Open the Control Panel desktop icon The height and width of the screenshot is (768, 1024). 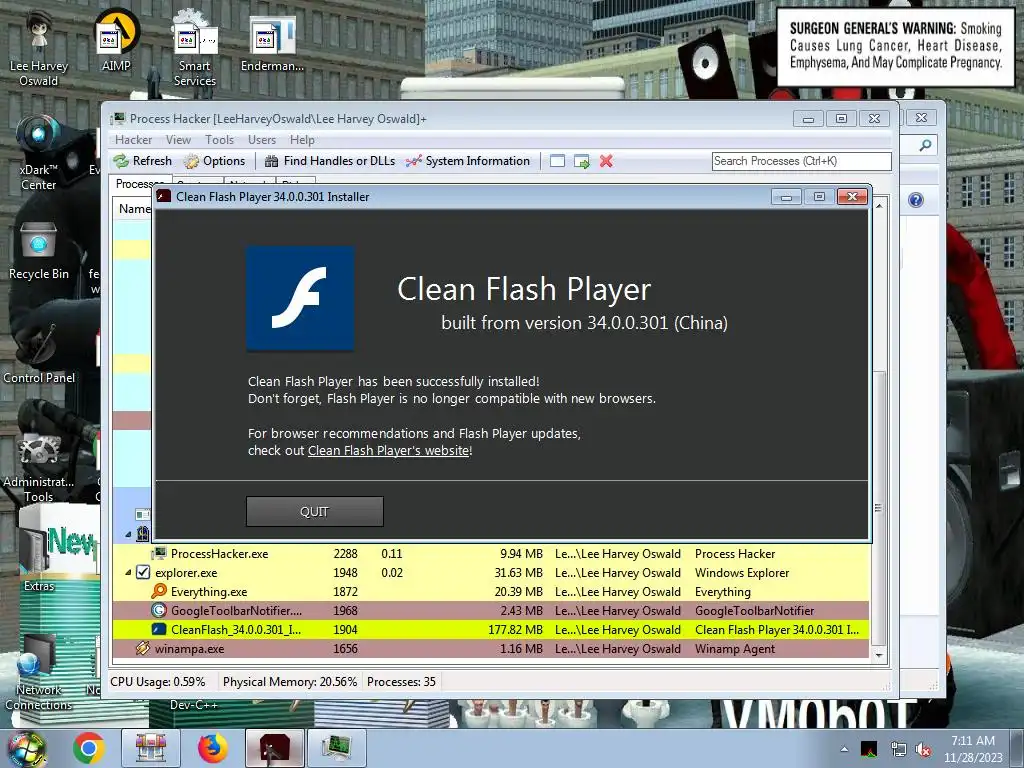[x=39, y=354]
